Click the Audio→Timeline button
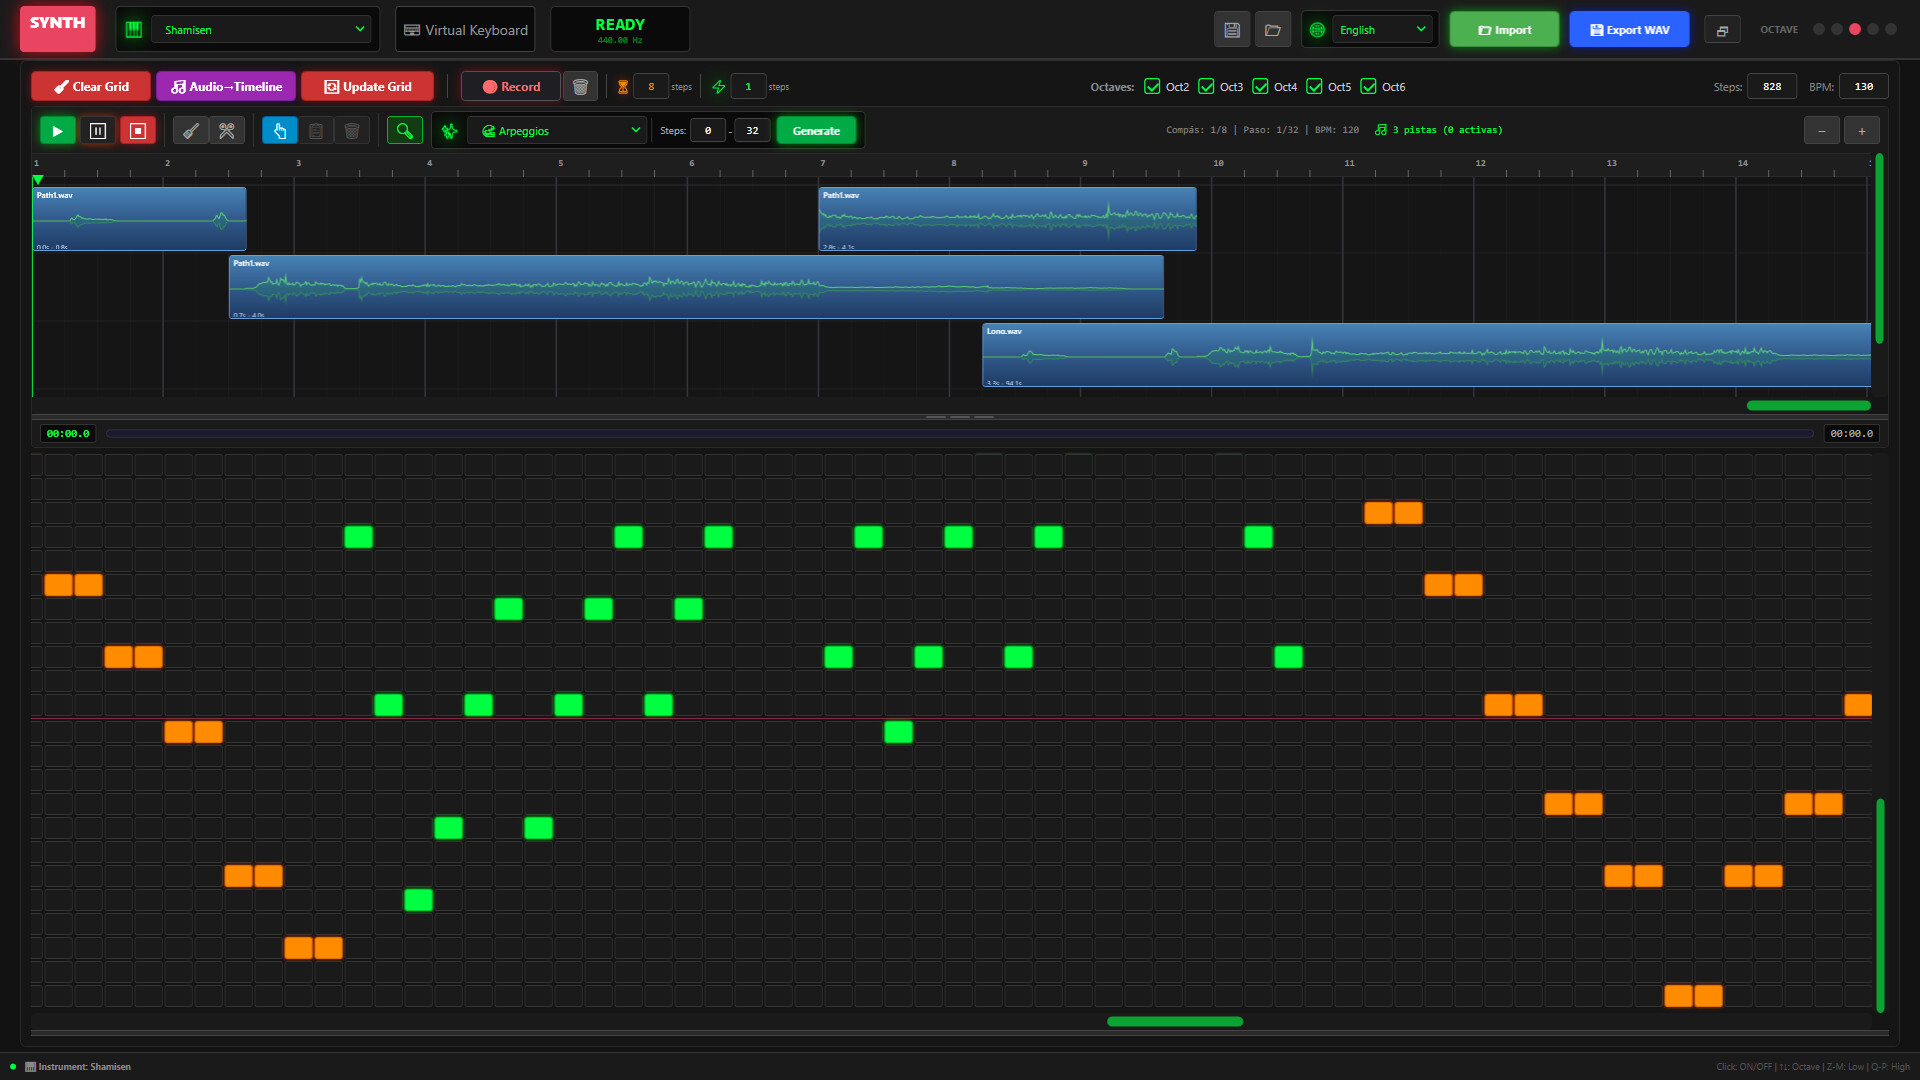1920x1080 pixels. [226, 87]
